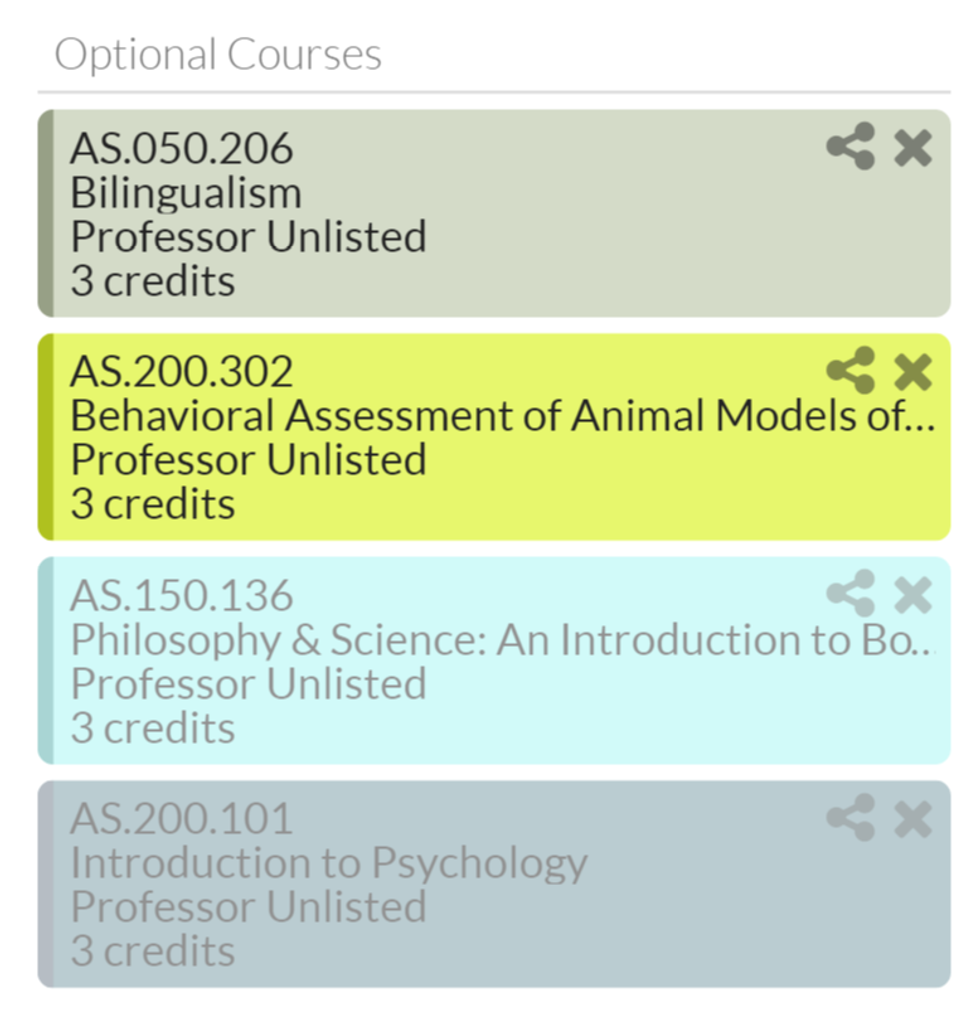
Task: Open Introduction to Psychology course title
Action: click(329, 863)
